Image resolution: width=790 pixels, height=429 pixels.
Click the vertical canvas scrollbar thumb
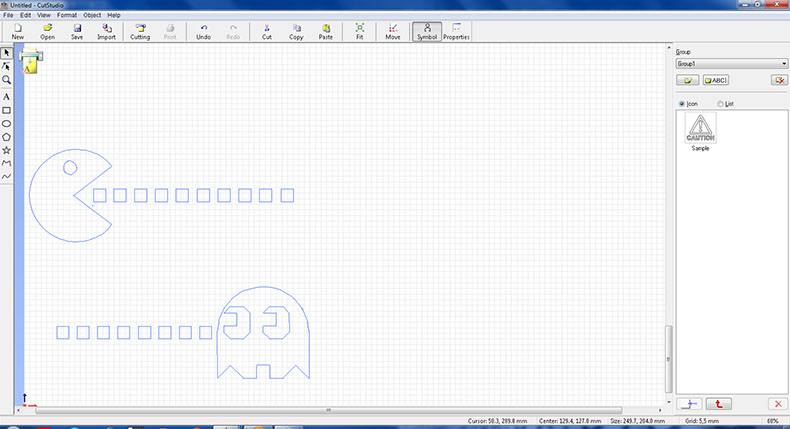(669, 359)
